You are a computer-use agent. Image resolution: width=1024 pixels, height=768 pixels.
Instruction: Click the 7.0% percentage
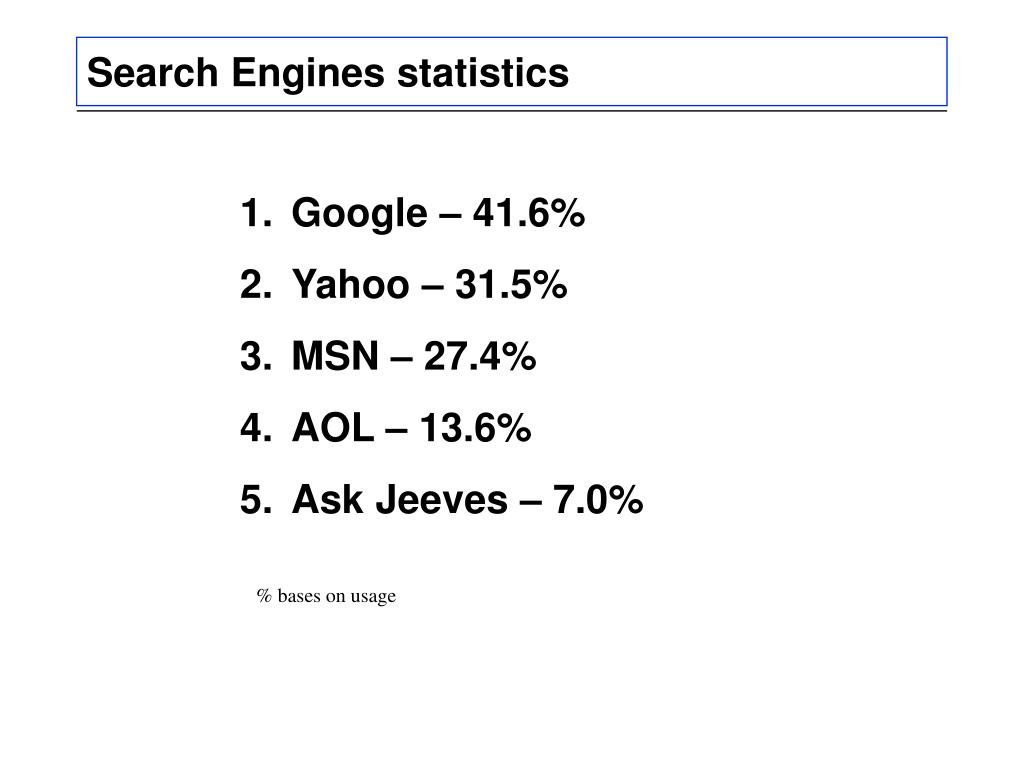[x=598, y=500]
